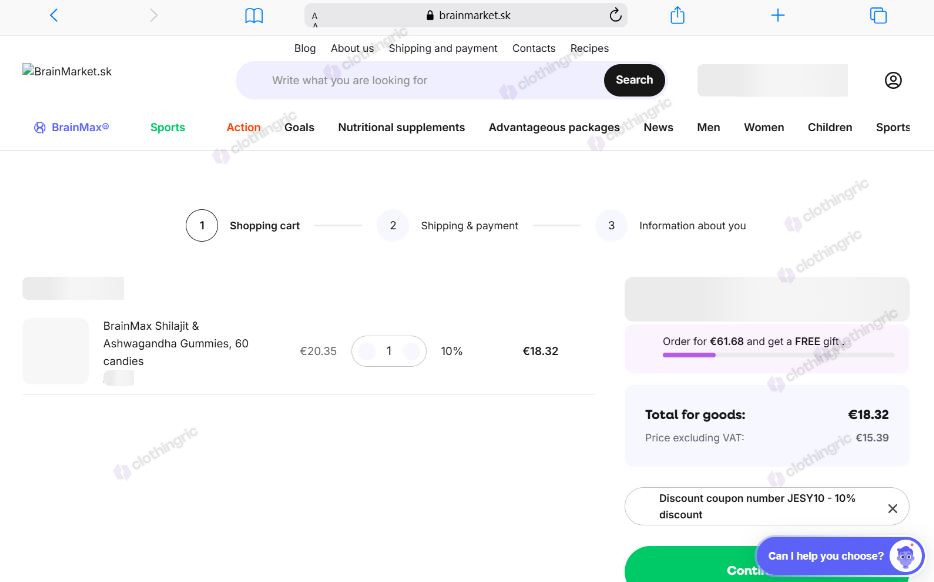This screenshot has height=582, width=934.
Task: Click the original price €20.35
Action: coord(318,351)
